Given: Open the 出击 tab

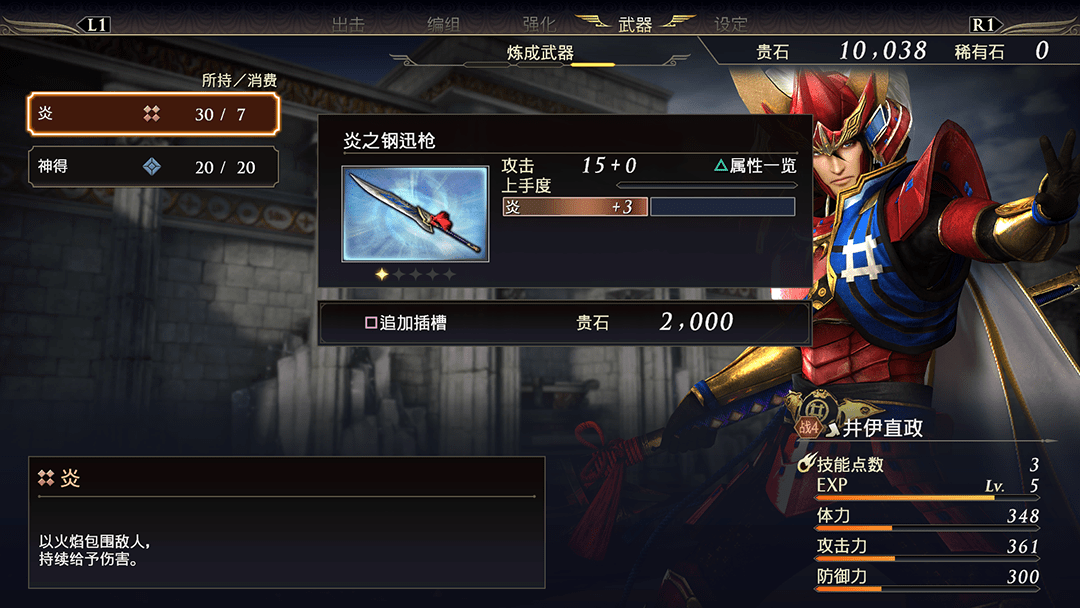Looking at the screenshot, I should (348, 25).
